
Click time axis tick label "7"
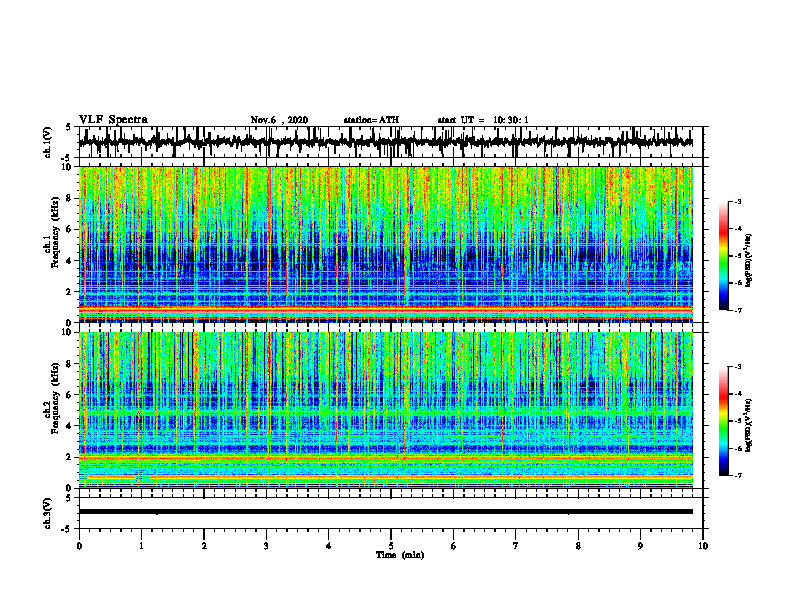click(516, 546)
